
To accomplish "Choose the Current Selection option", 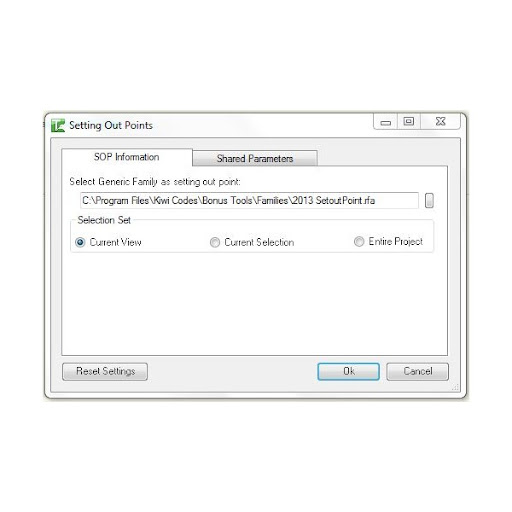I will click(215, 242).
